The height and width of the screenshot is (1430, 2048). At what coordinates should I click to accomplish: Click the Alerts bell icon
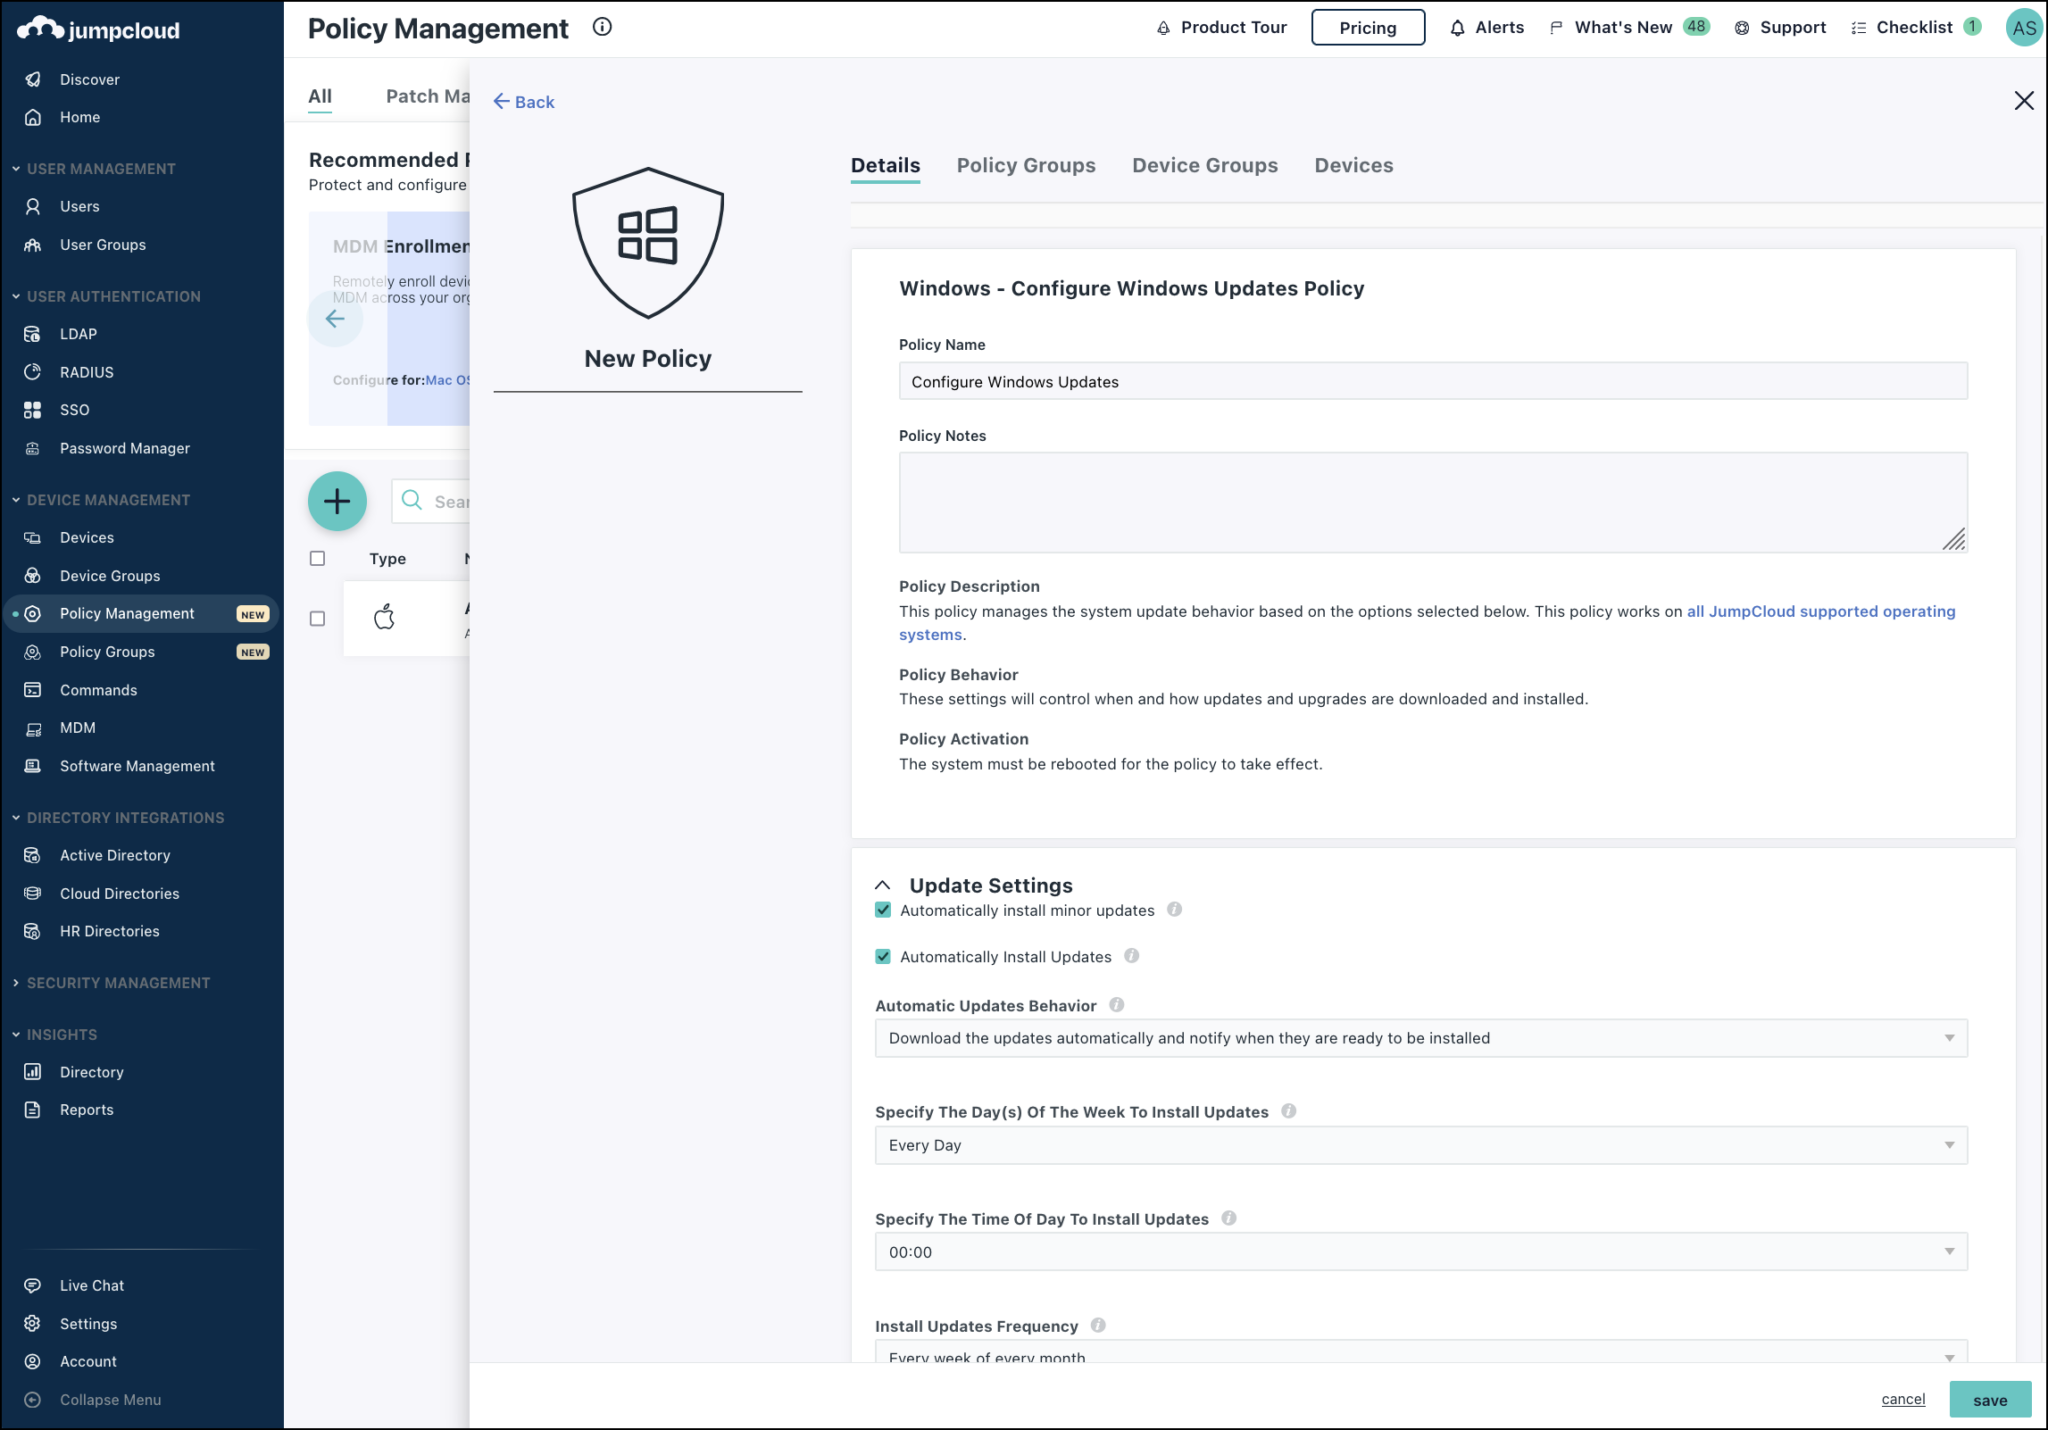tap(1457, 27)
